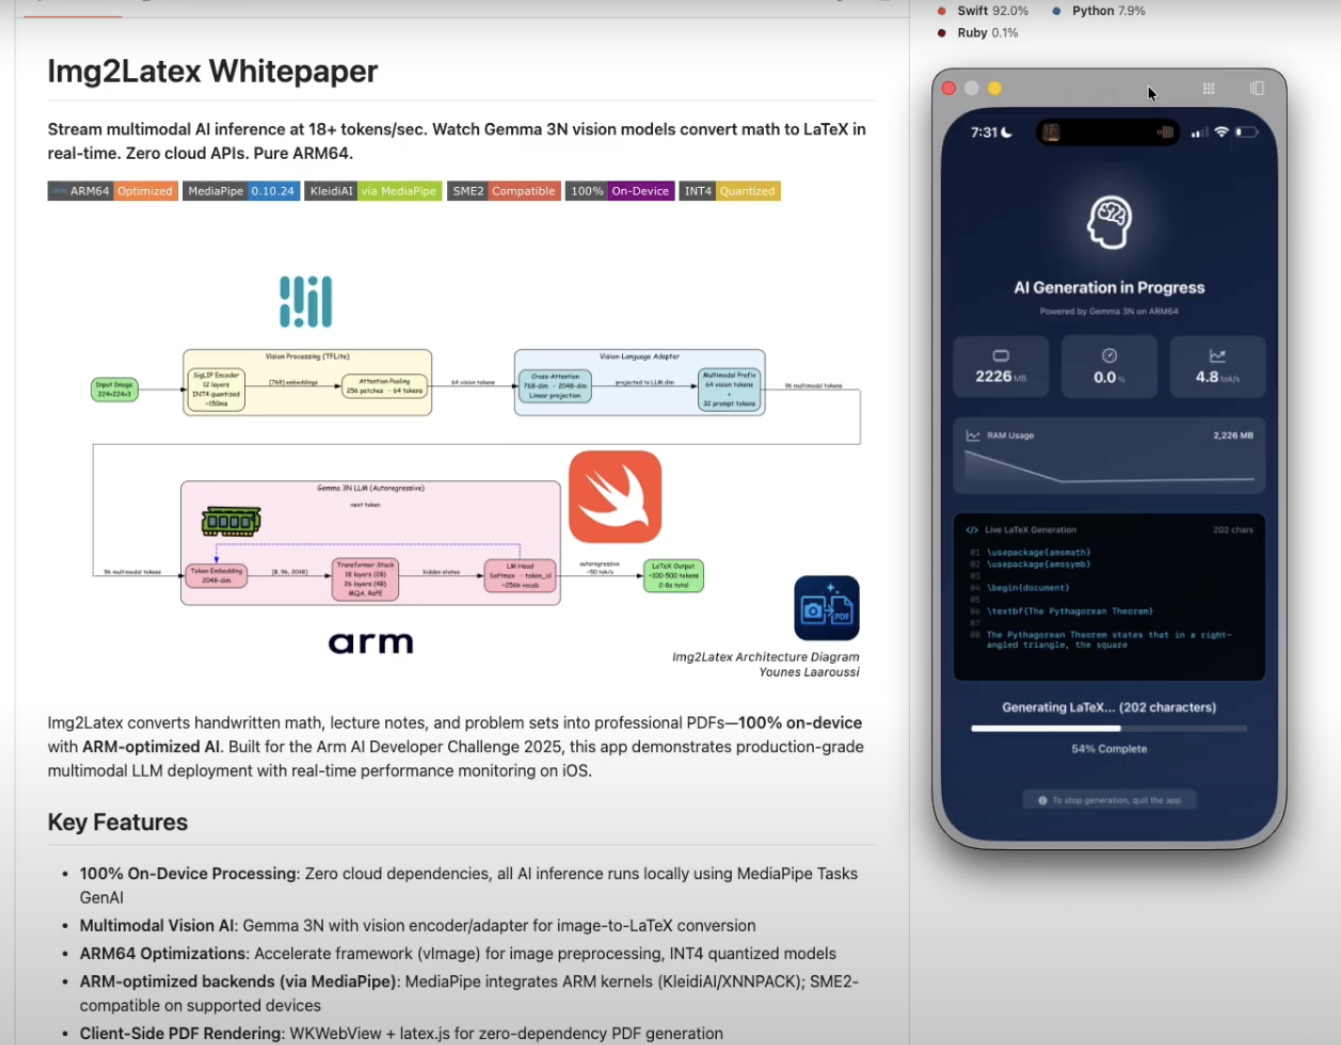1341x1045 pixels.
Task: Click the grid icon in the simulator title bar
Action: point(1209,89)
